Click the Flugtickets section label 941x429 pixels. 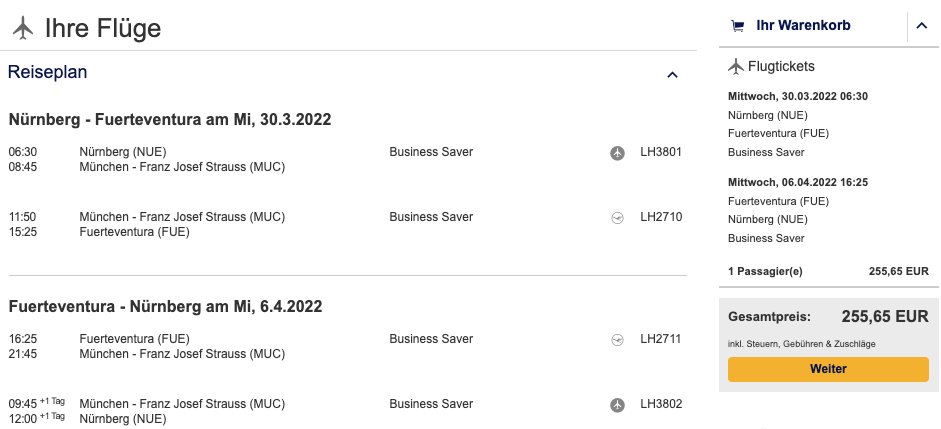pyautogui.click(x=781, y=67)
